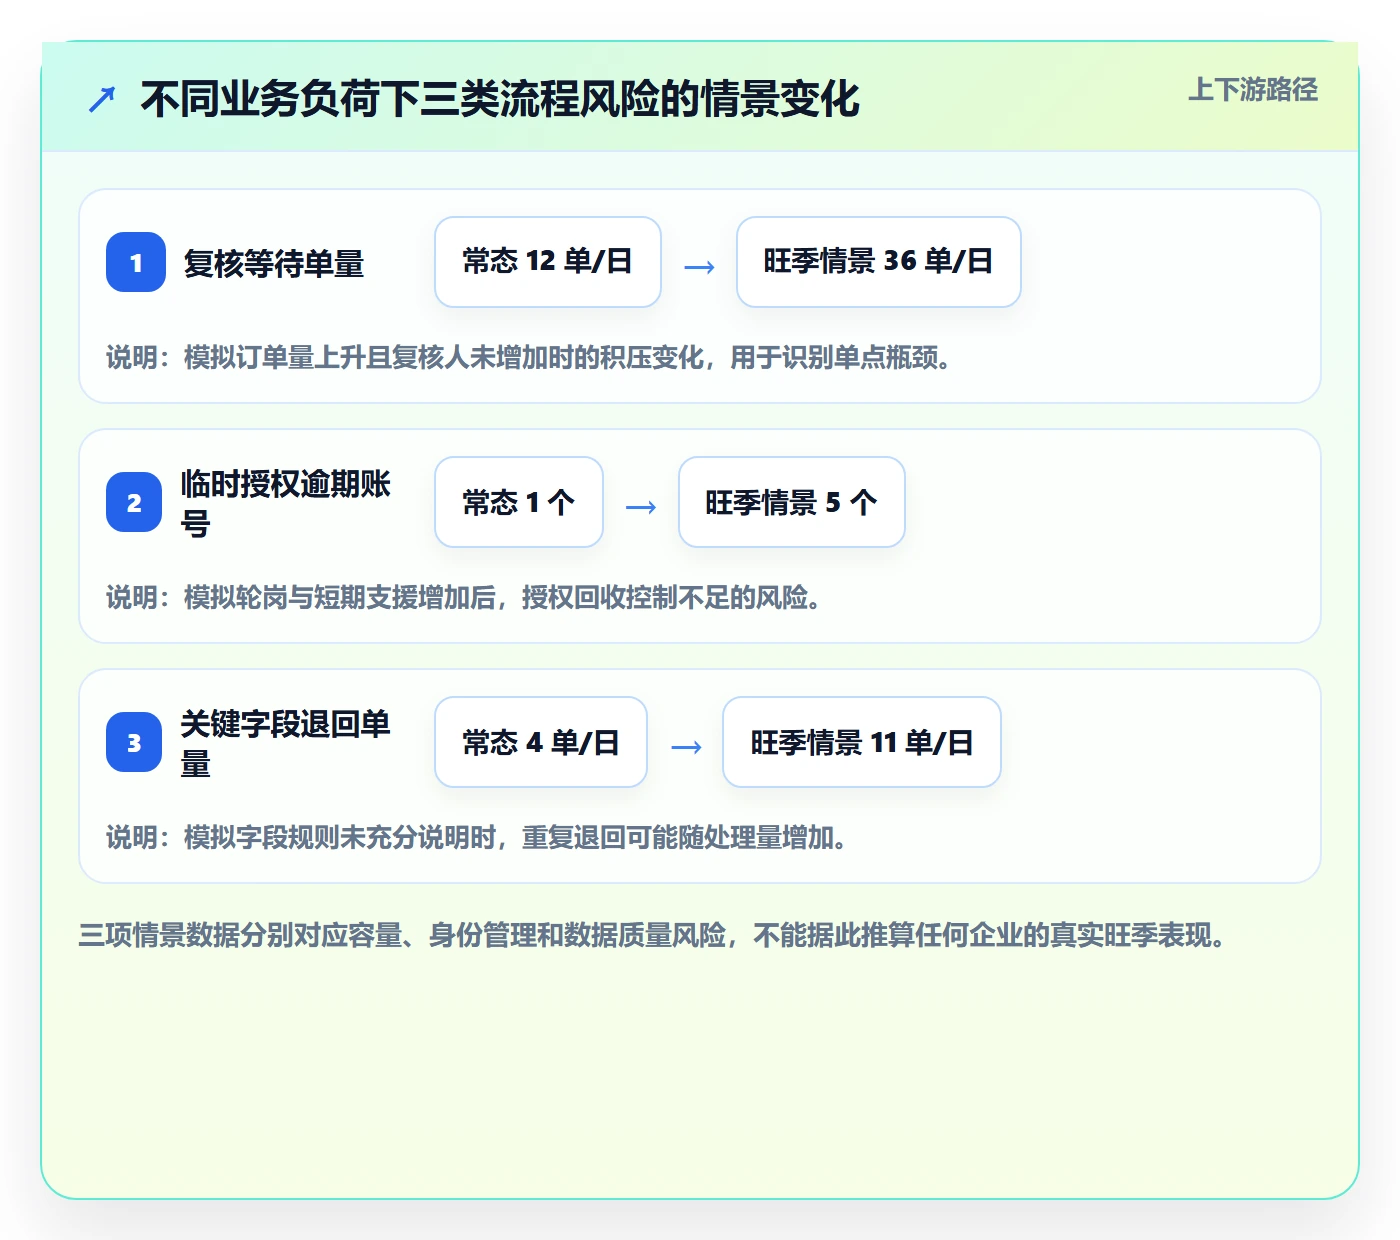Select the note starting 说明：模拟轮岗与短期支援
The width and height of the screenshot is (1400, 1240).
[464, 597]
